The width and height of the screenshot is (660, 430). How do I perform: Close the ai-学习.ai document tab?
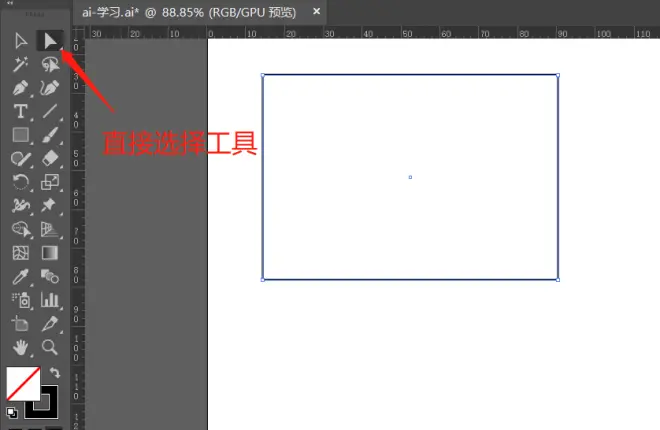point(317,11)
